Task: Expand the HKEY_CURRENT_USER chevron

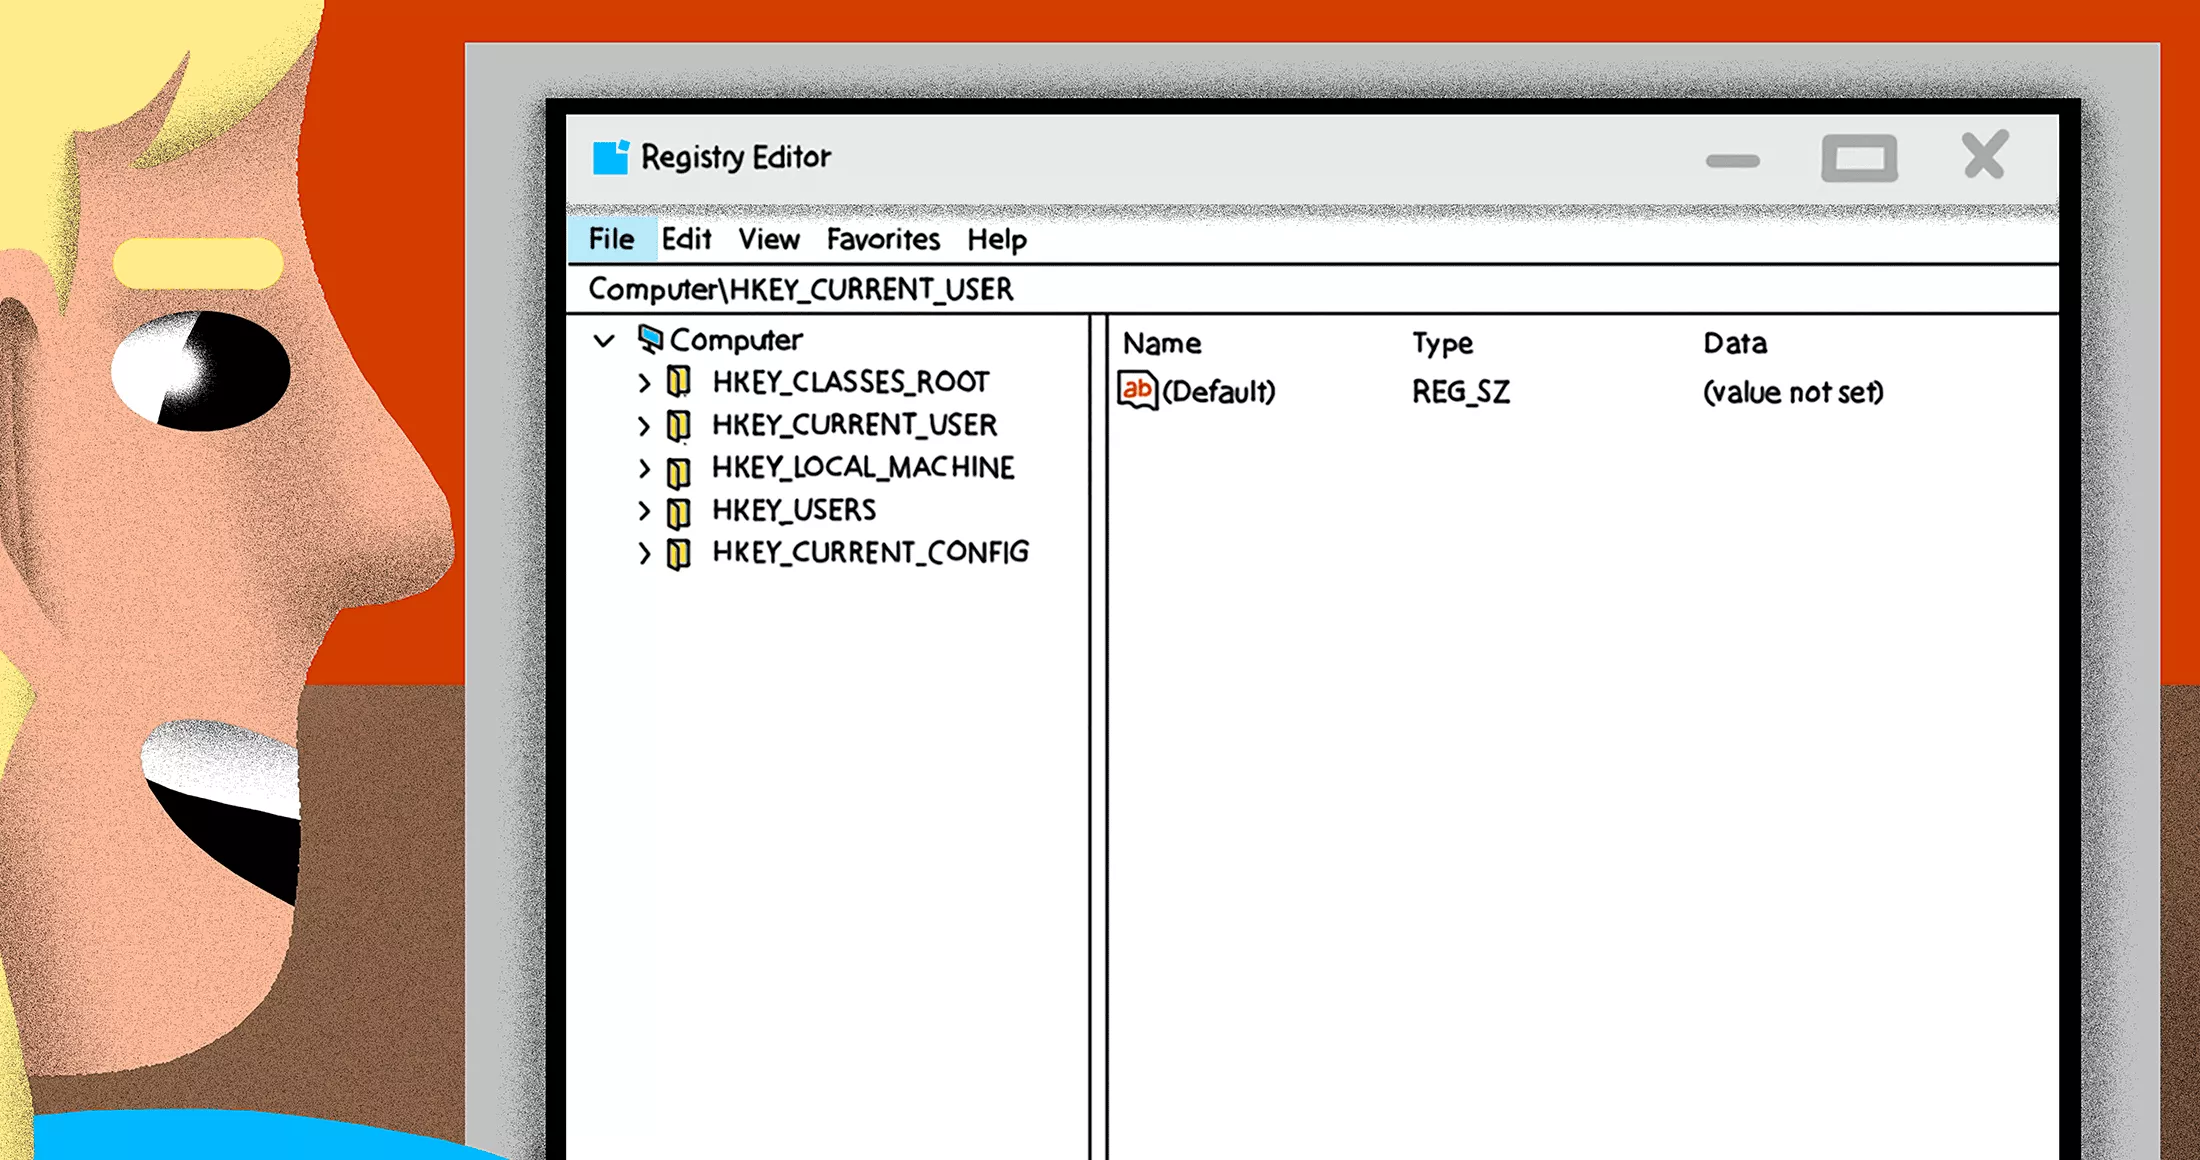Action: (x=644, y=425)
